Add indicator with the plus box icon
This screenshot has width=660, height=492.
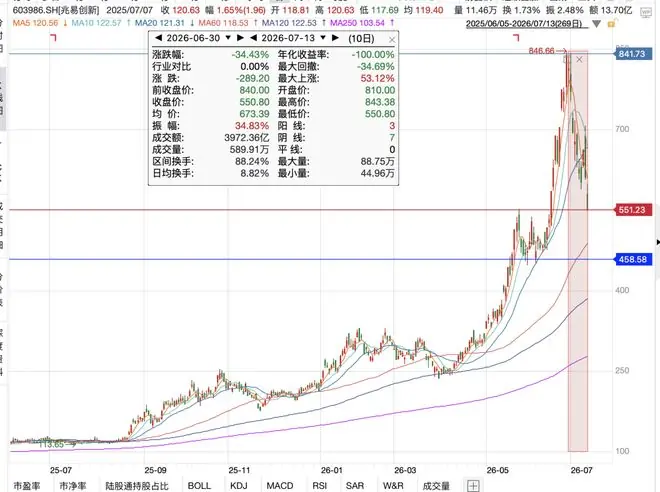click(x=473, y=485)
